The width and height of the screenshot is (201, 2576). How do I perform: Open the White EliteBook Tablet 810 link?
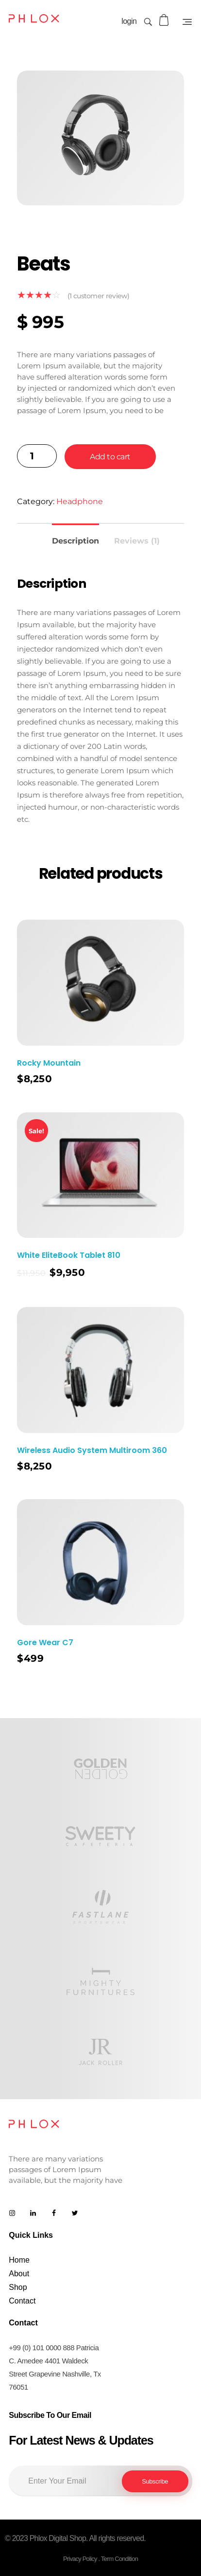pyautogui.click(x=68, y=1254)
